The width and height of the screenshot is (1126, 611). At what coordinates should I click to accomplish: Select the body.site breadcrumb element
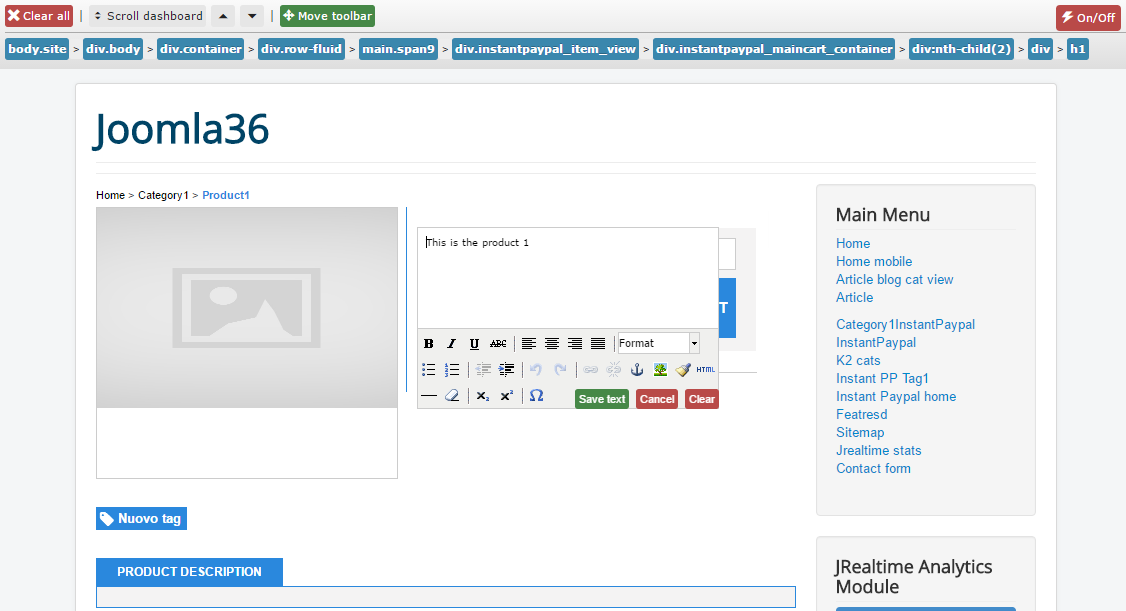pos(37,49)
